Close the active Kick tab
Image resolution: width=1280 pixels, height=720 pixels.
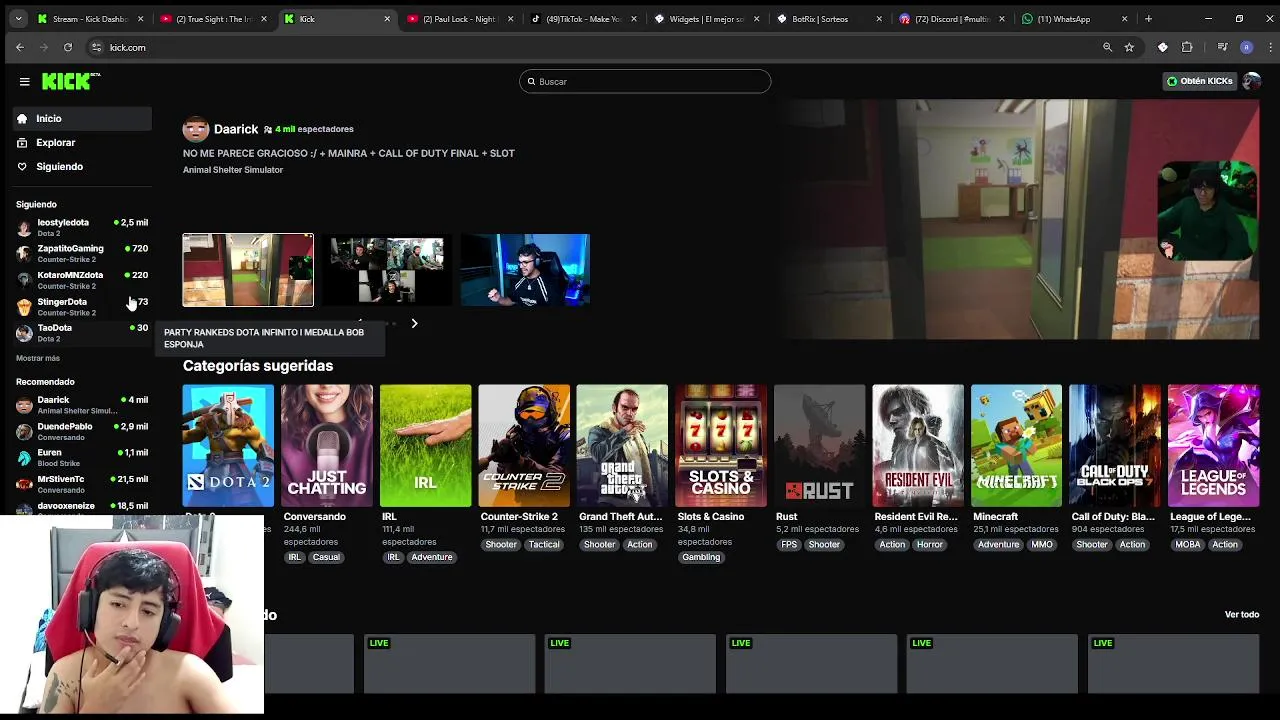tap(387, 19)
